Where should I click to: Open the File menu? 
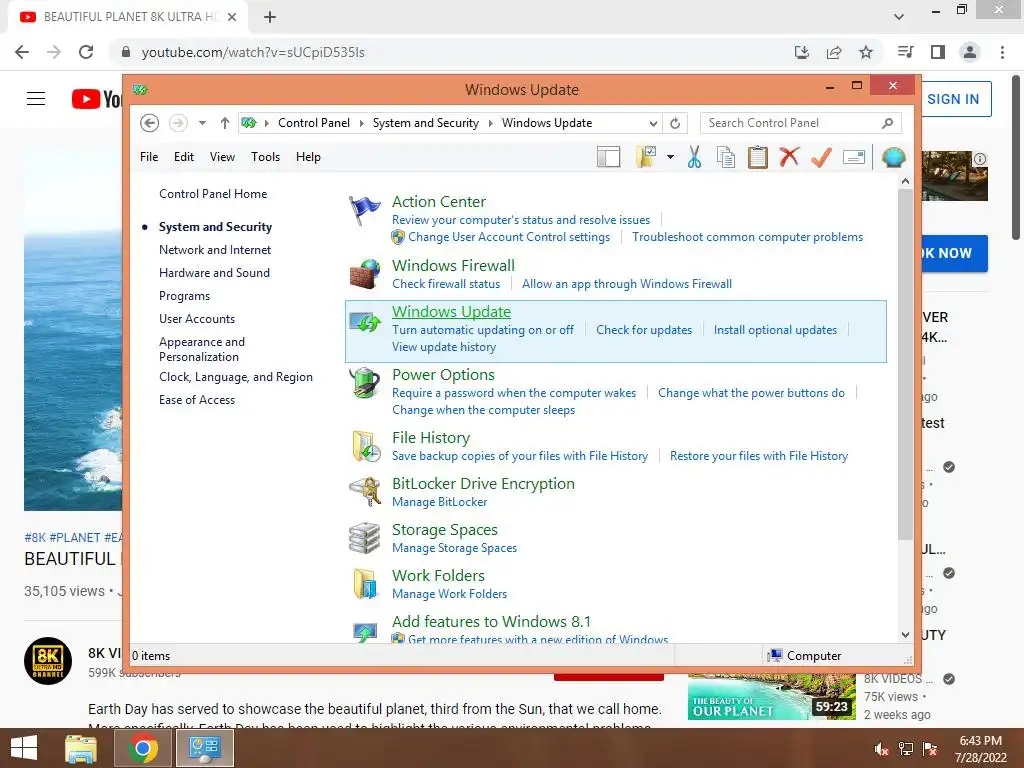149,157
